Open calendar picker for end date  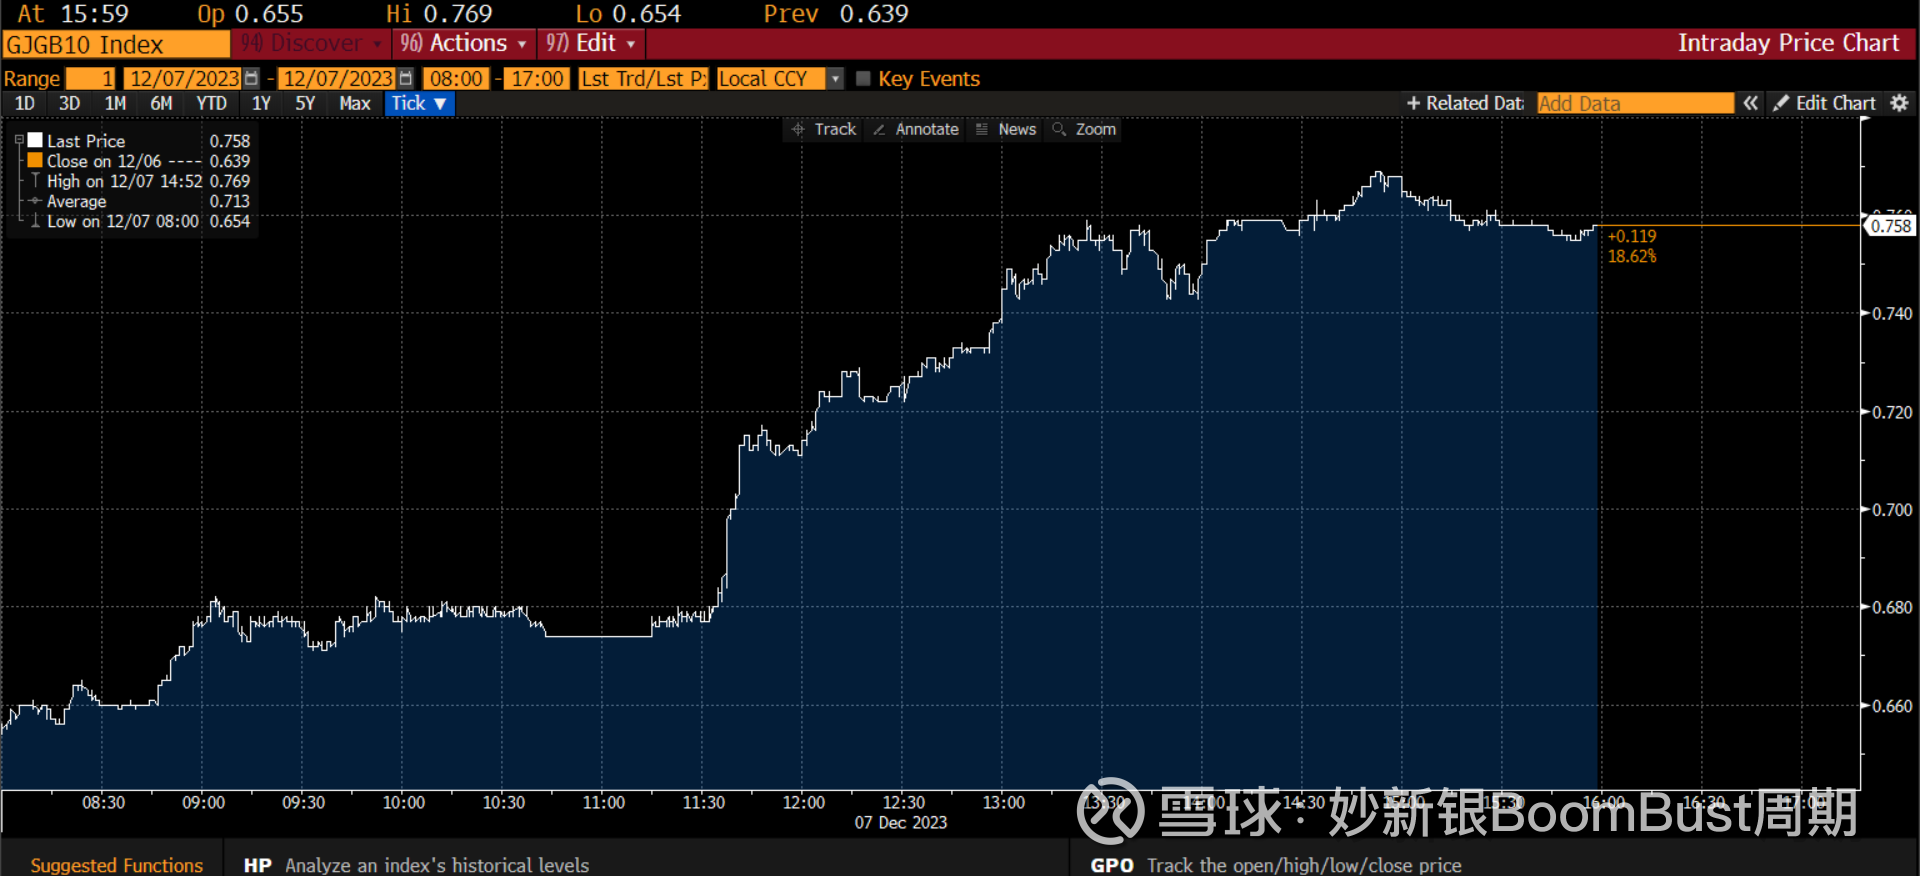pos(405,78)
